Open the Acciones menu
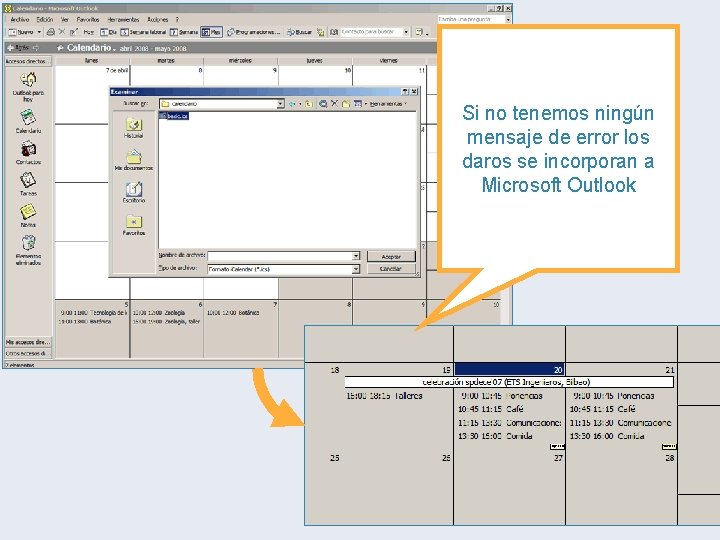720x540 pixels. [158, 19]
